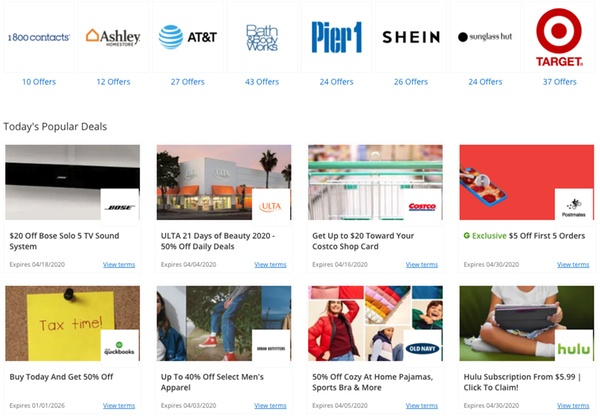The width and height of the screenshot is (600, 416).
Task: Open the Old Navy pajamas deal image
Action: pyautogui.click(x=375, y=323)
